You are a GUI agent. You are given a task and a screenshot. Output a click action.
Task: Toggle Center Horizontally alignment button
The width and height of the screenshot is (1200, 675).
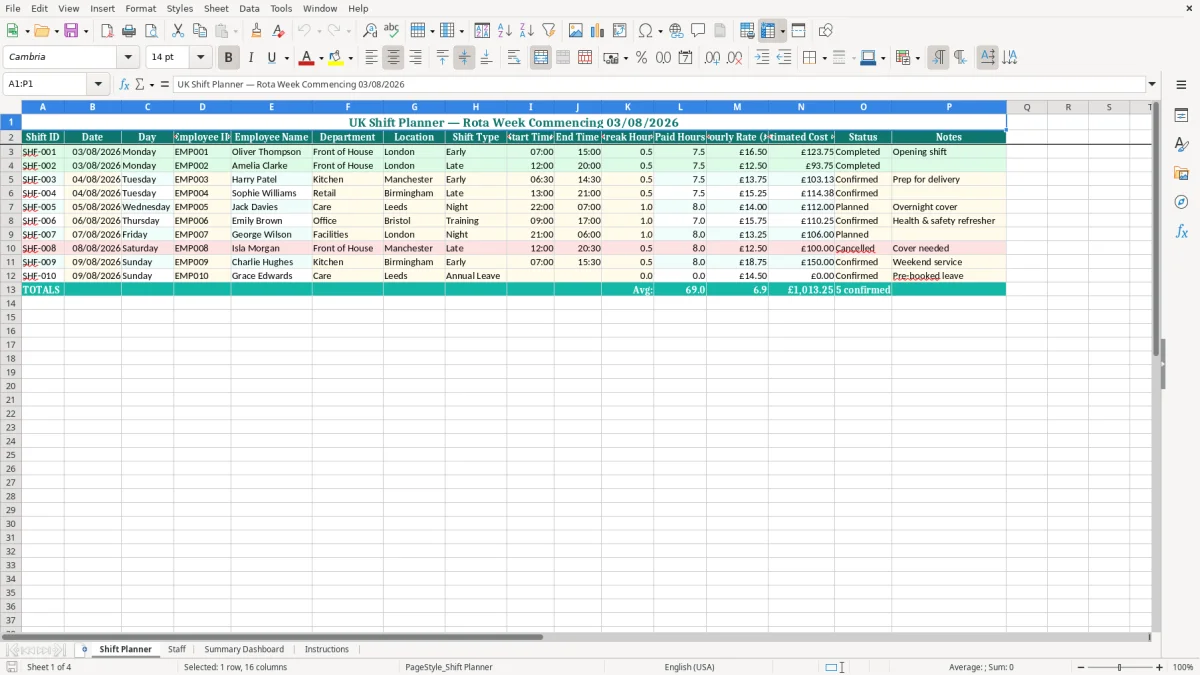394,58
